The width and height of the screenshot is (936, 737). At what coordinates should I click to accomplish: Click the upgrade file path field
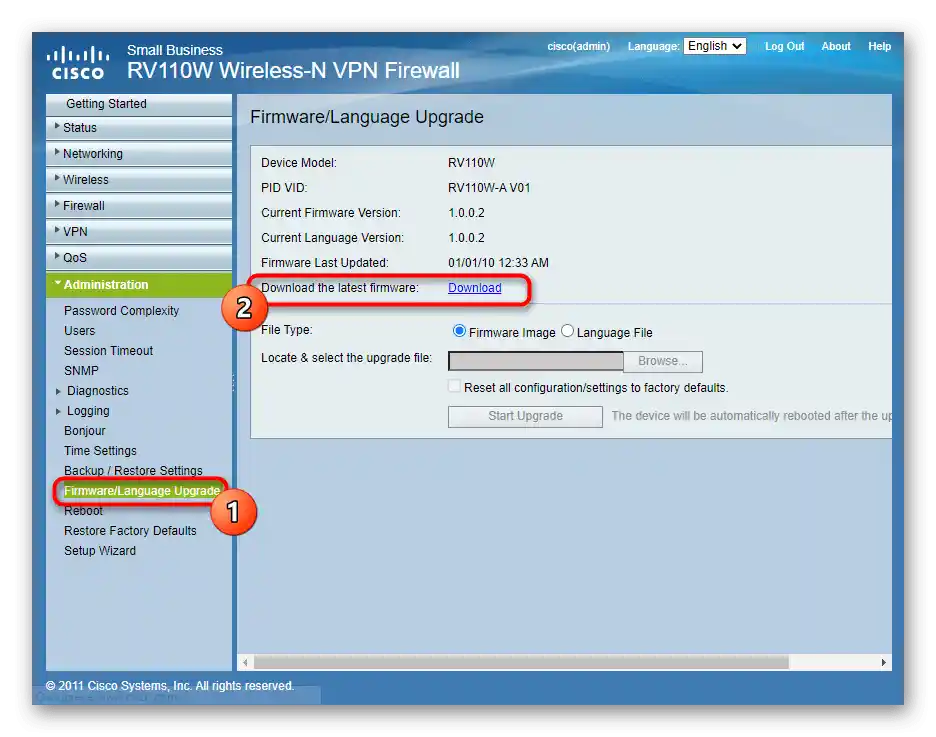tap(535, 361)
